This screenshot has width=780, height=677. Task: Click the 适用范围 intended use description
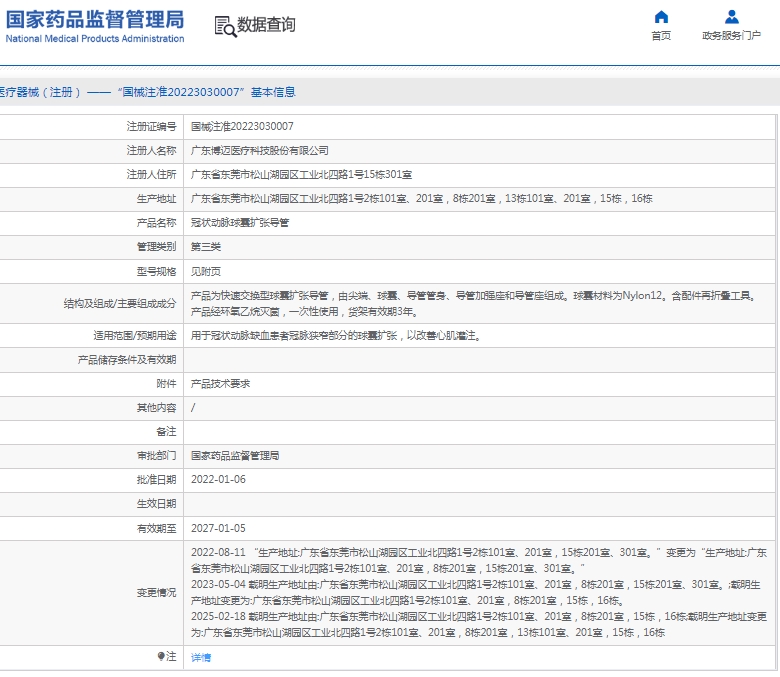337,336
